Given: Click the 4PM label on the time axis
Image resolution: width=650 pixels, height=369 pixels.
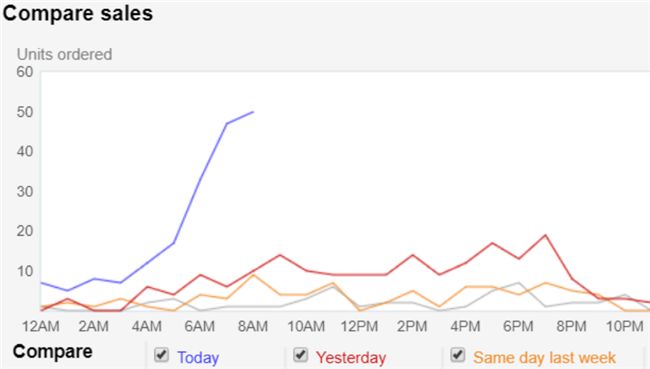Looking at the screenshot, I should (465, 326).
